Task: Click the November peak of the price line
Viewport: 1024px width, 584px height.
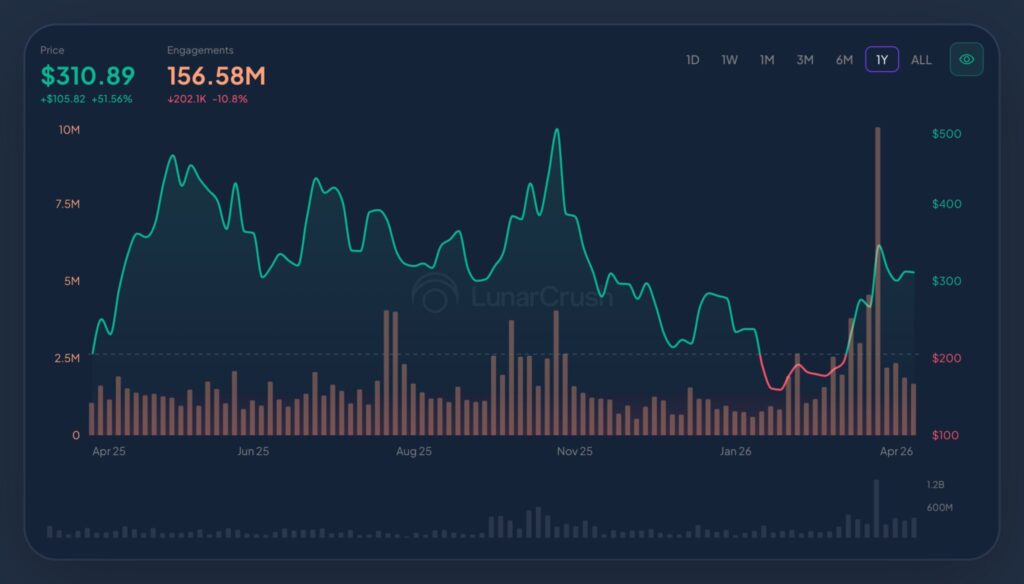Action: [557, 130]
